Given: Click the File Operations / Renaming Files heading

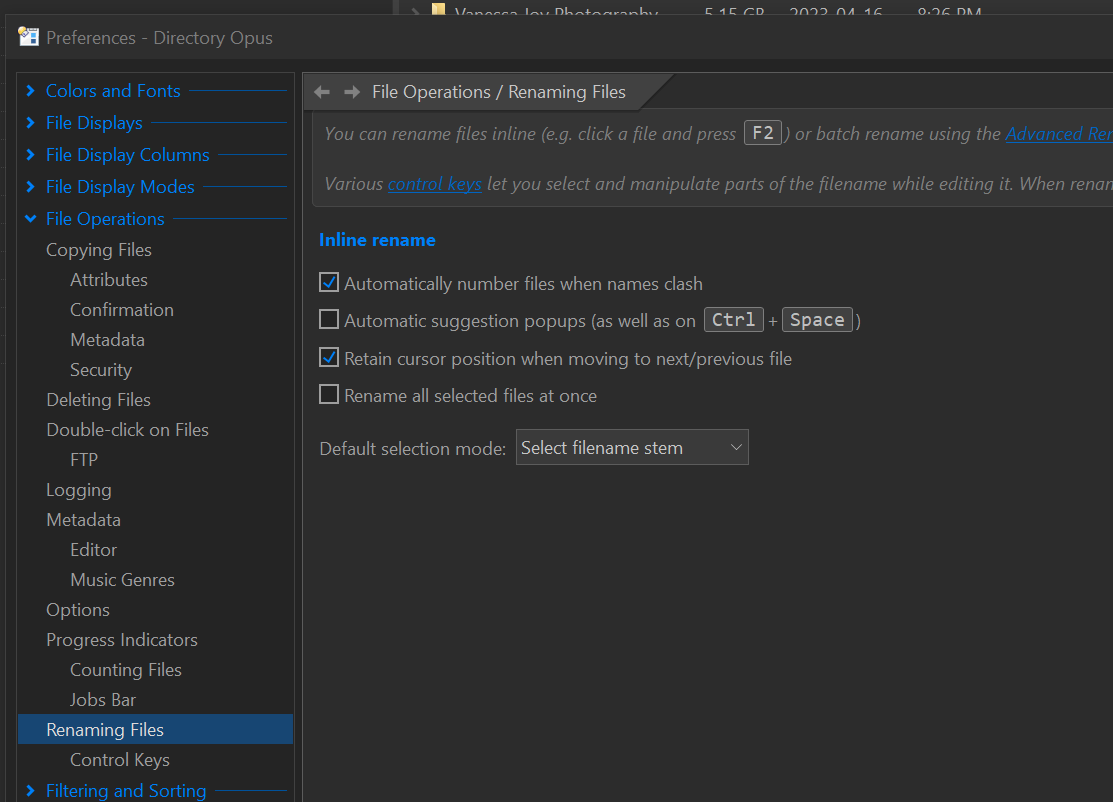Looking at the screenshot, I should tap(498, 92).
